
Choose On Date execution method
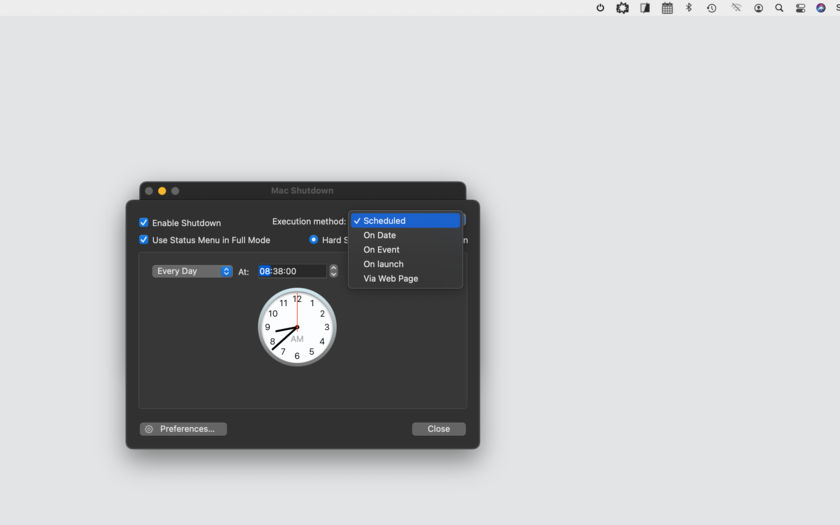pos(406,235)
